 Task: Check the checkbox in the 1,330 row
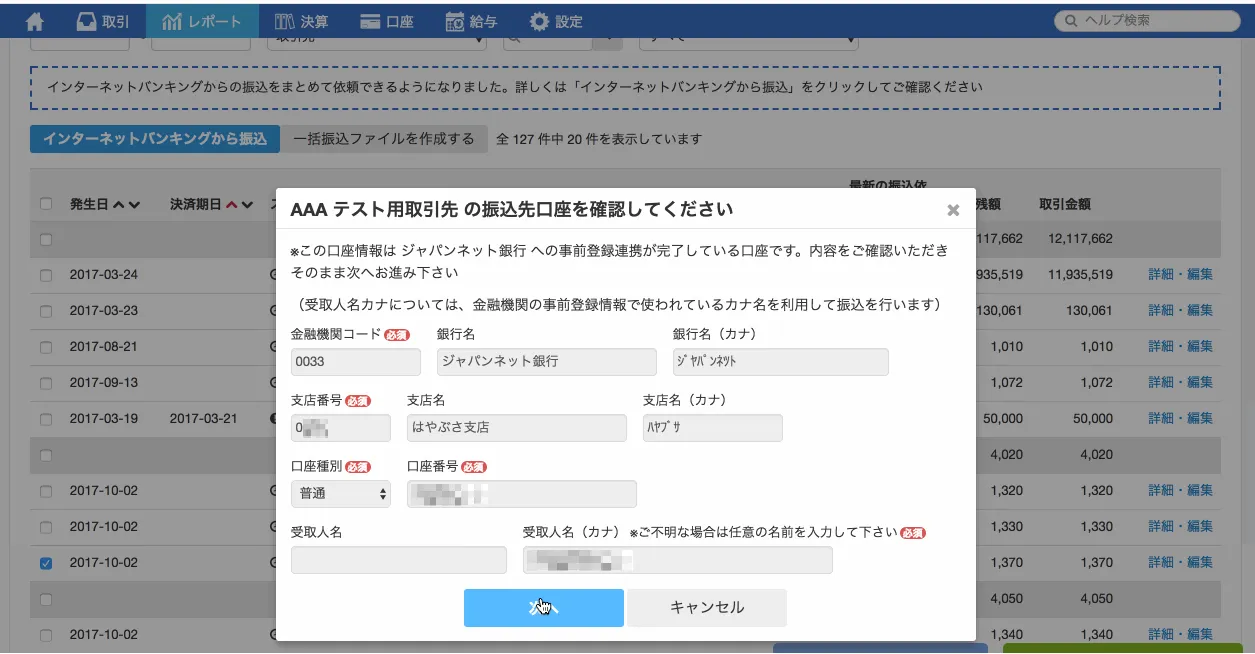coord(45,527)
